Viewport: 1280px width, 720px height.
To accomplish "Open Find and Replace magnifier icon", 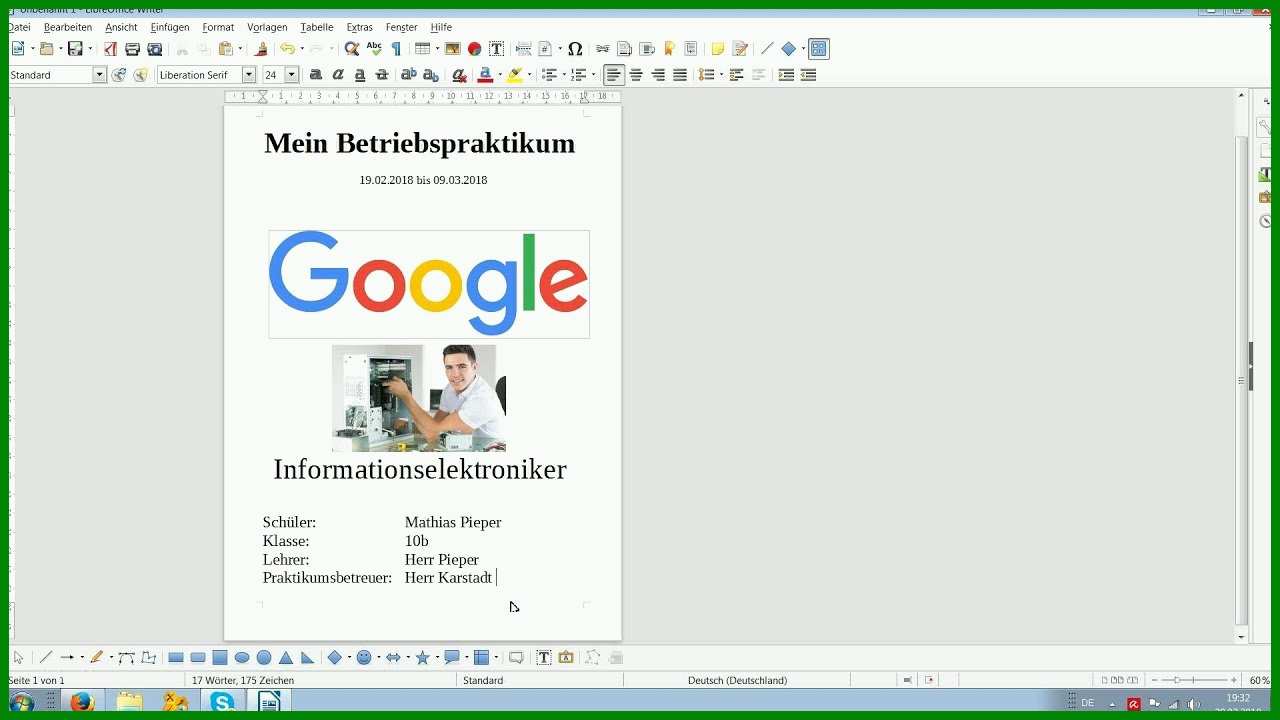I will (x=352, y=49).
